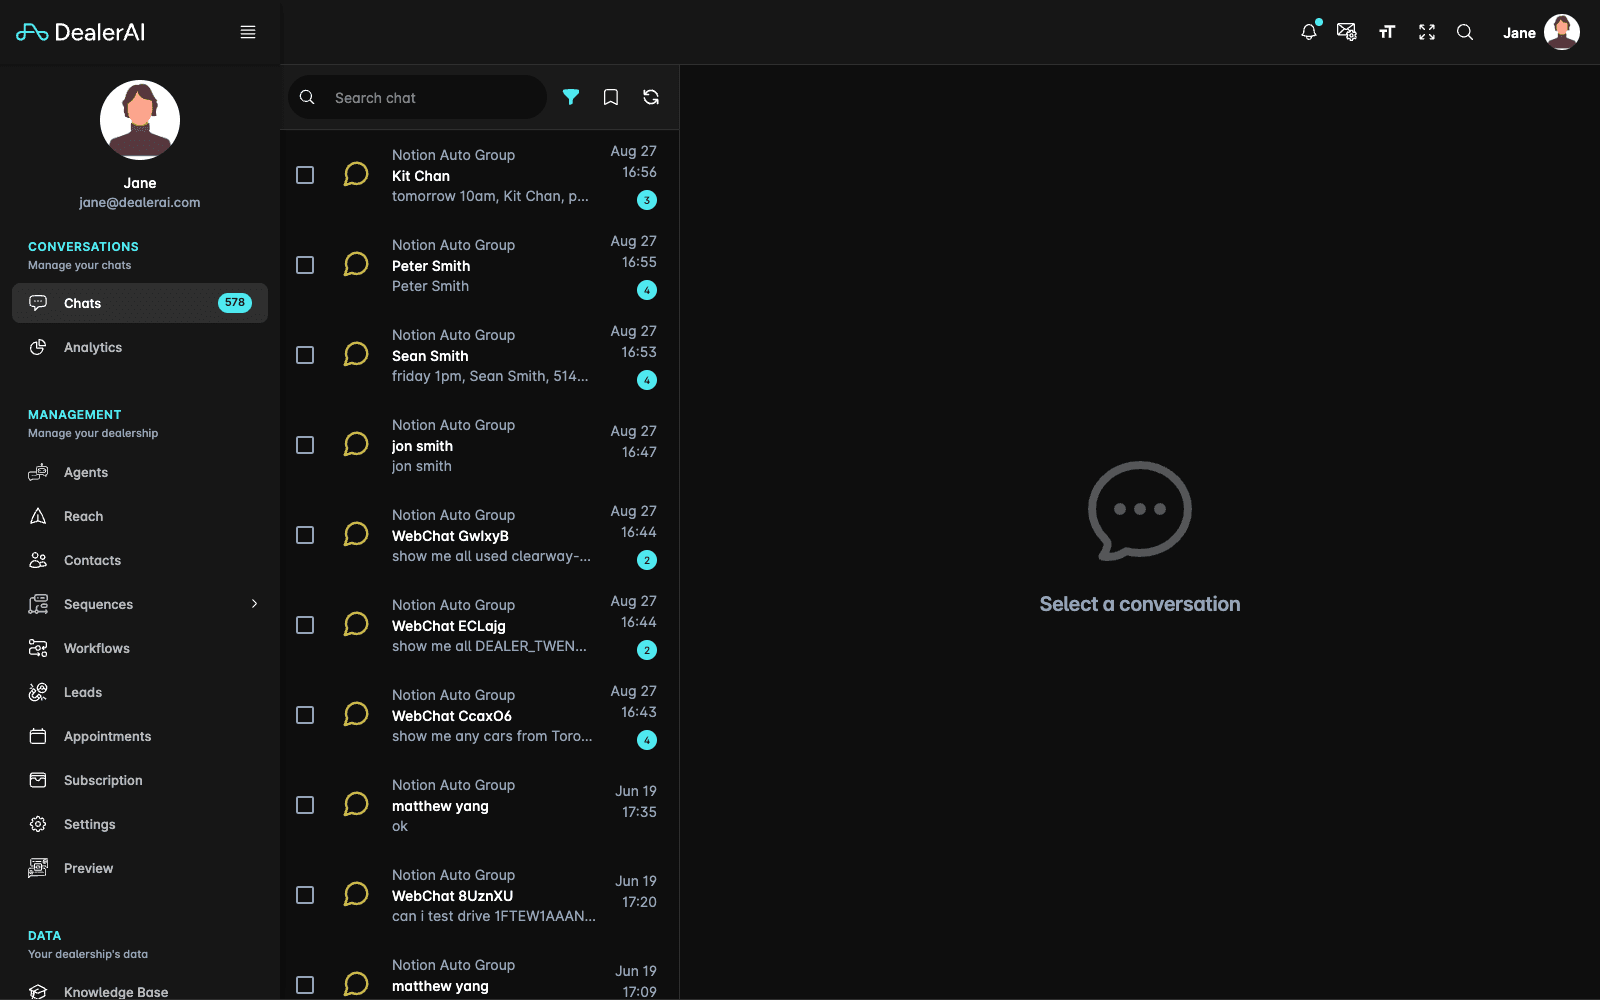Viewport: 1600px width, 1000px height.
Task: Open WebChat CcaxO6 conversation
Action: coord(480,715)
